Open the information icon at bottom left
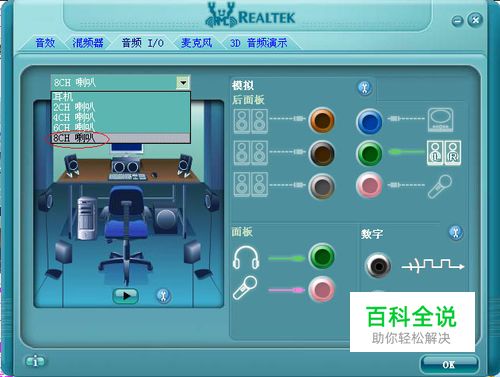 pyautogui.click(x=35, y=361)
